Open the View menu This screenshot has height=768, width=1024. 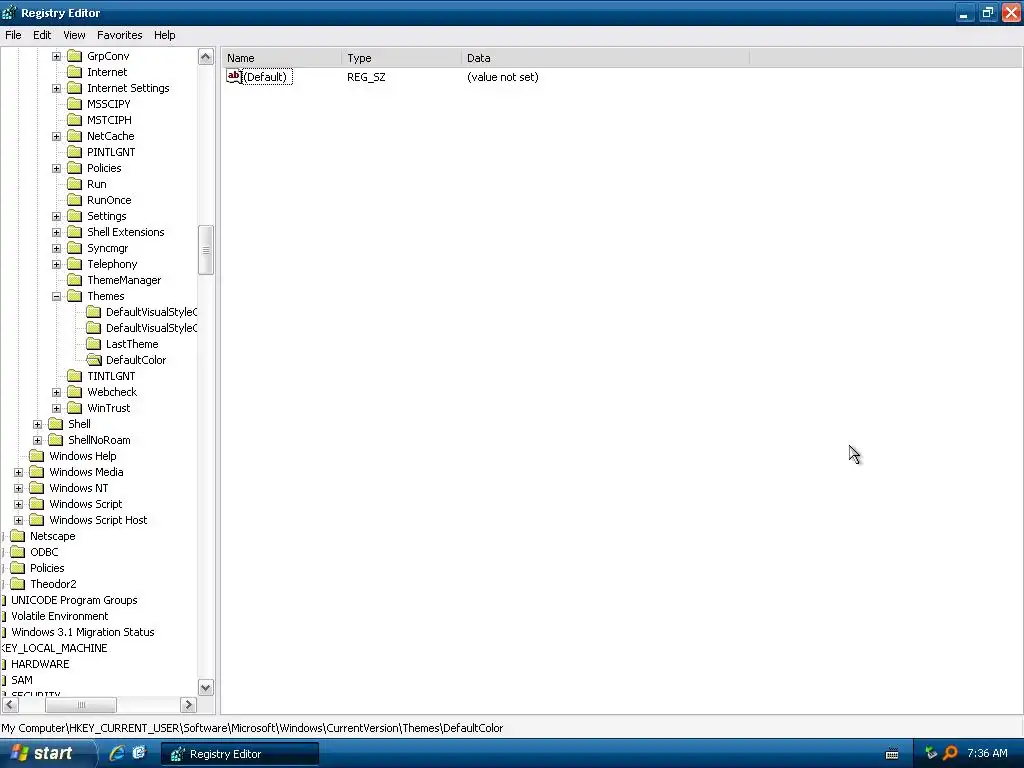74,35
